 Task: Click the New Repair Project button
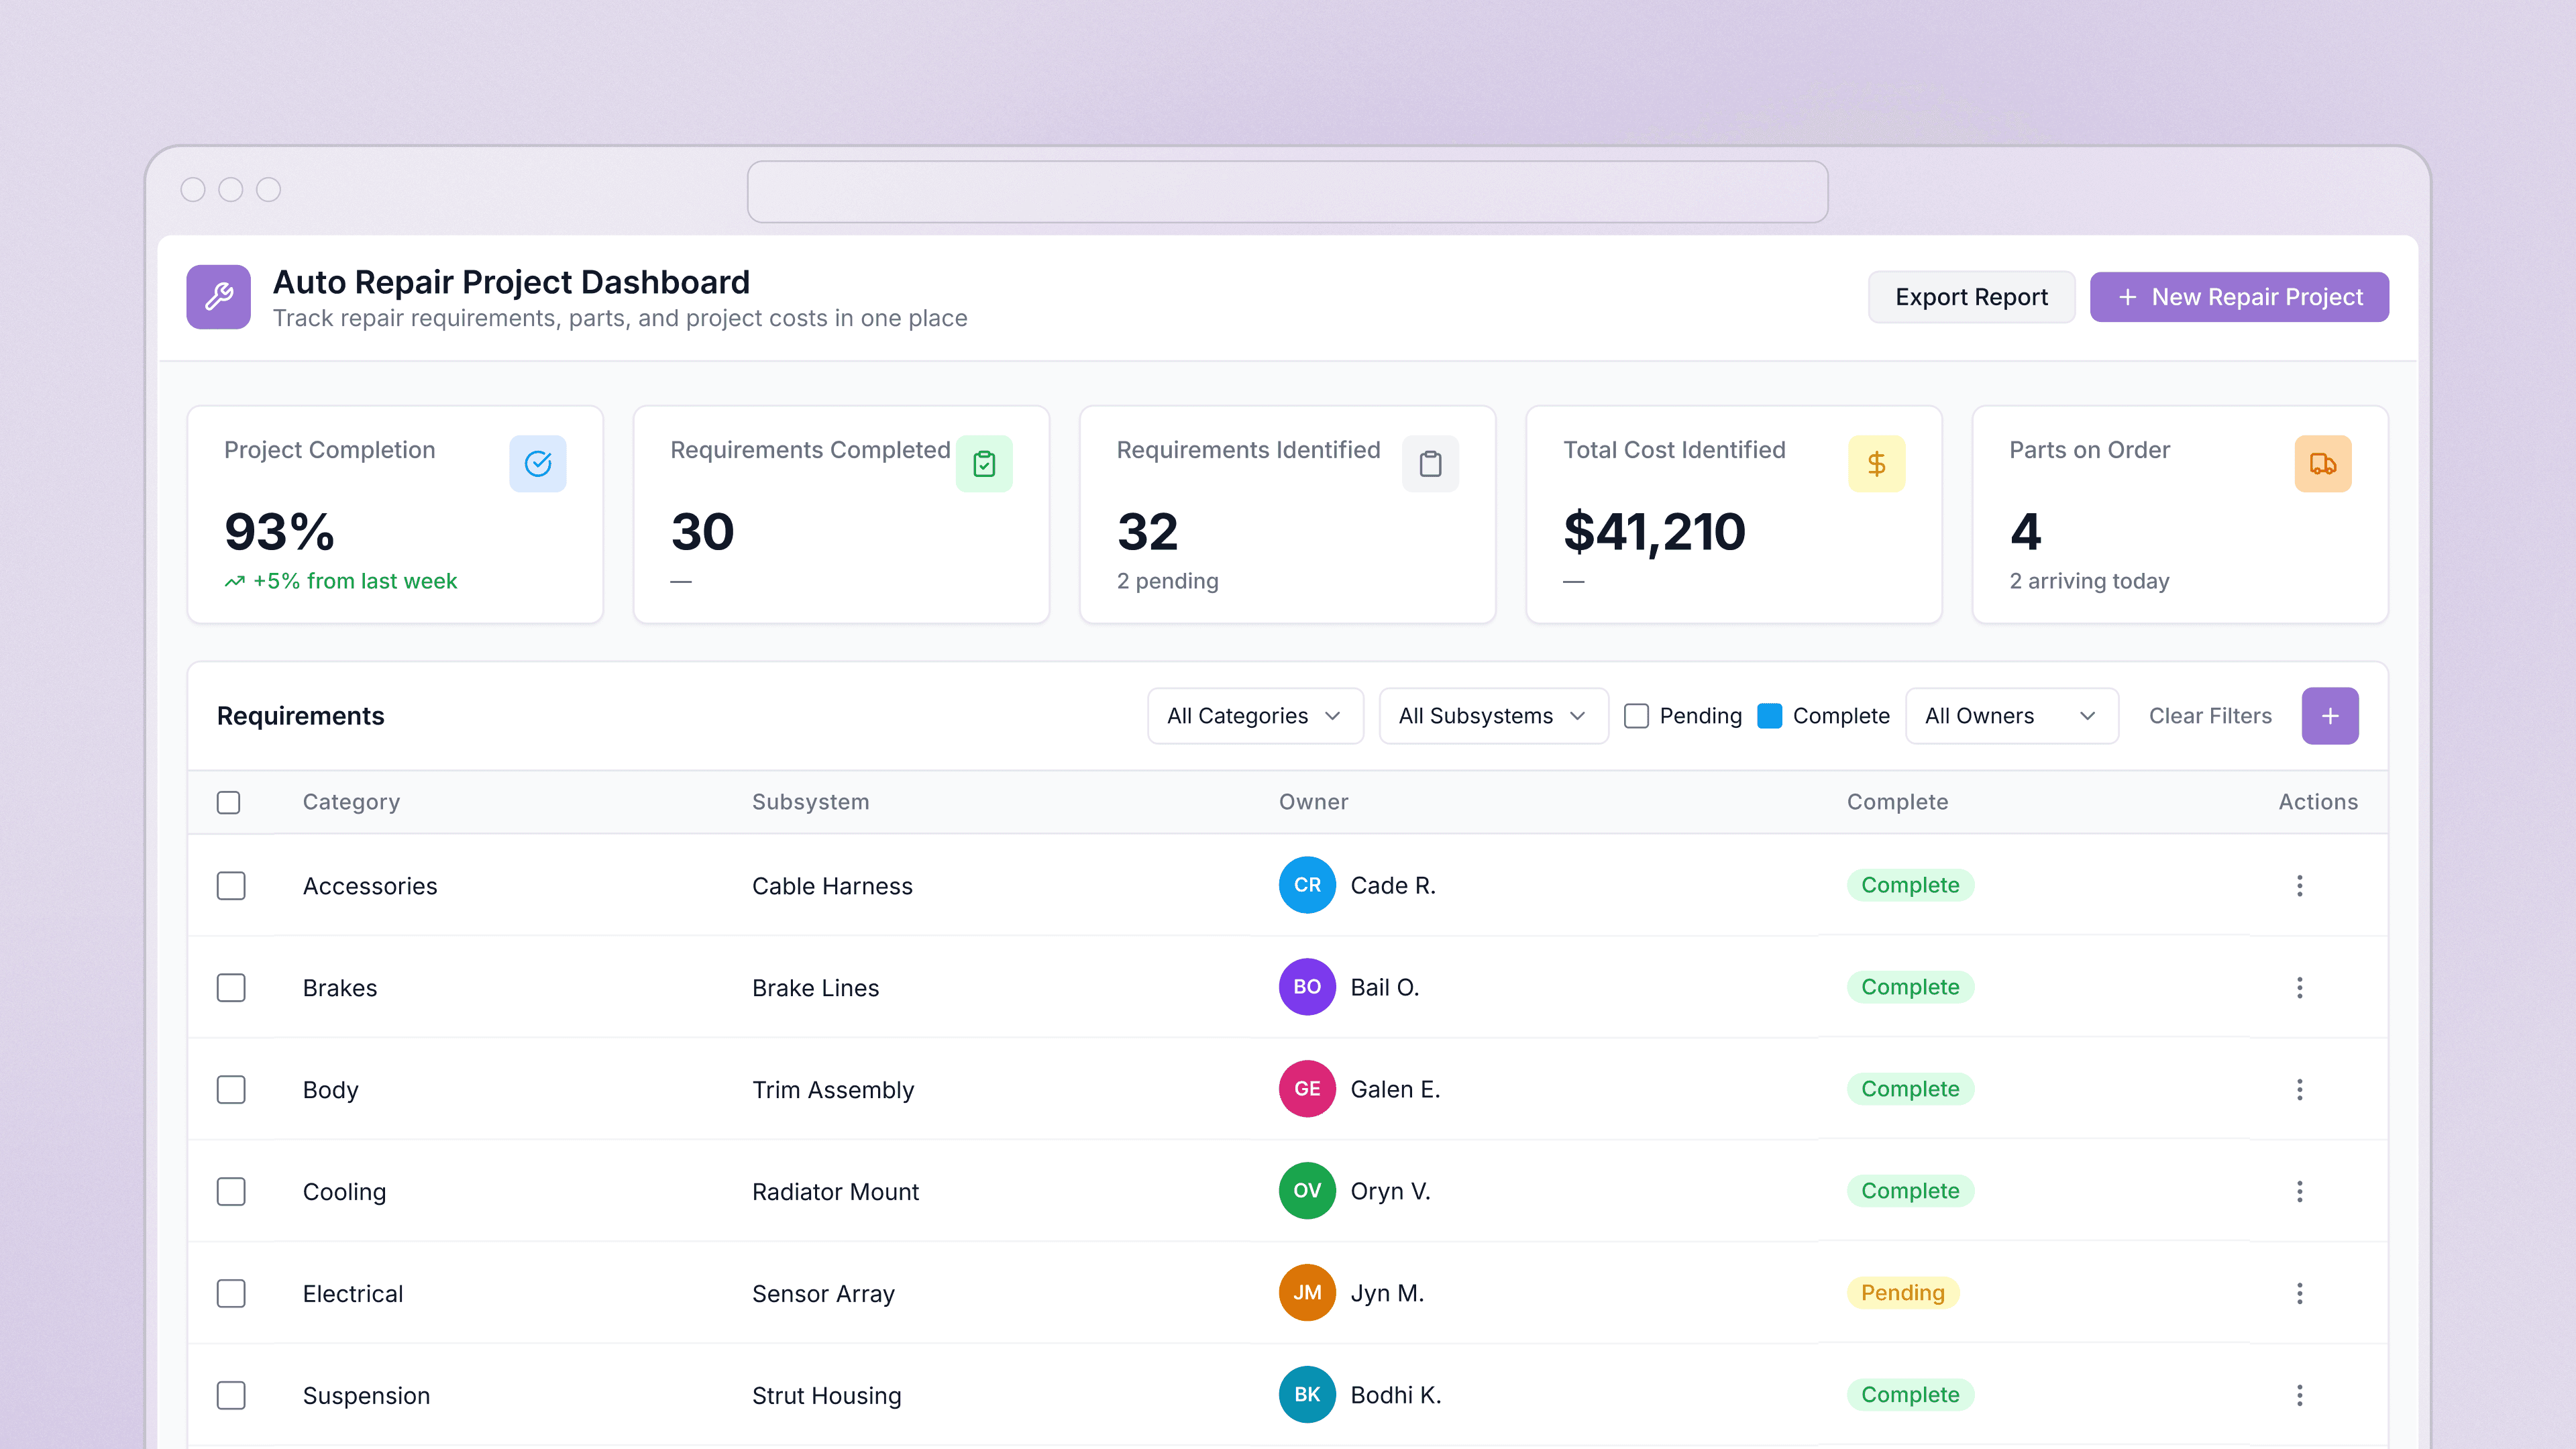click(2239, 297)
